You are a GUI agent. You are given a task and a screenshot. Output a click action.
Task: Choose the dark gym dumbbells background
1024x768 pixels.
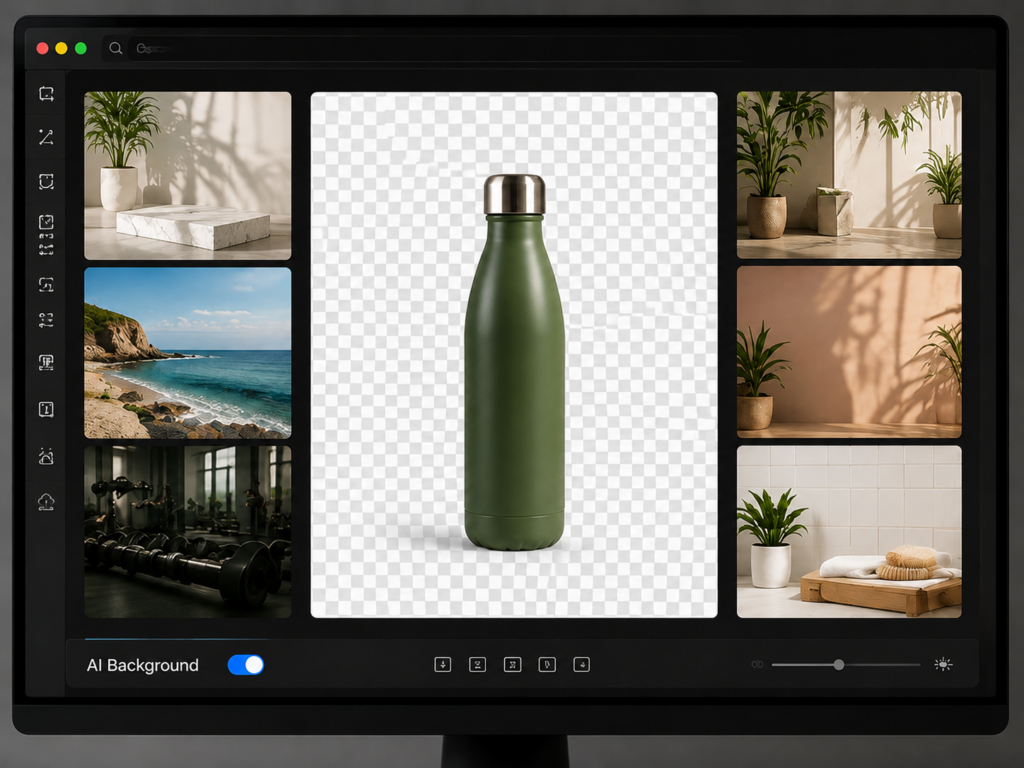(187, 532)
